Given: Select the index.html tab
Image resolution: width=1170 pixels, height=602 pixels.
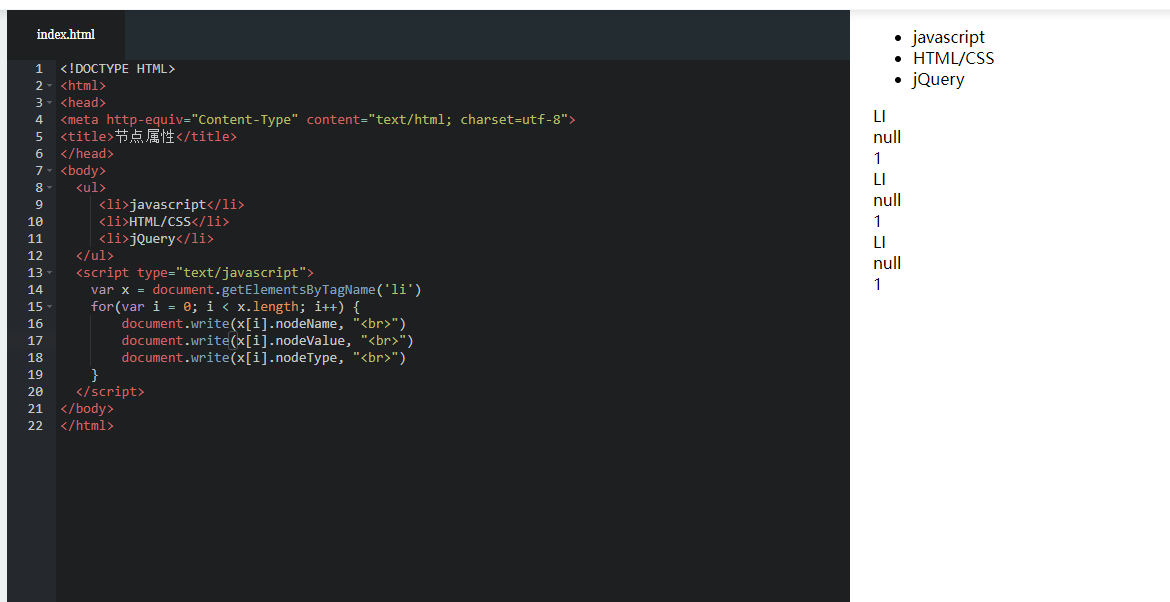Looking at the screenshot, I should coord(66,34).
